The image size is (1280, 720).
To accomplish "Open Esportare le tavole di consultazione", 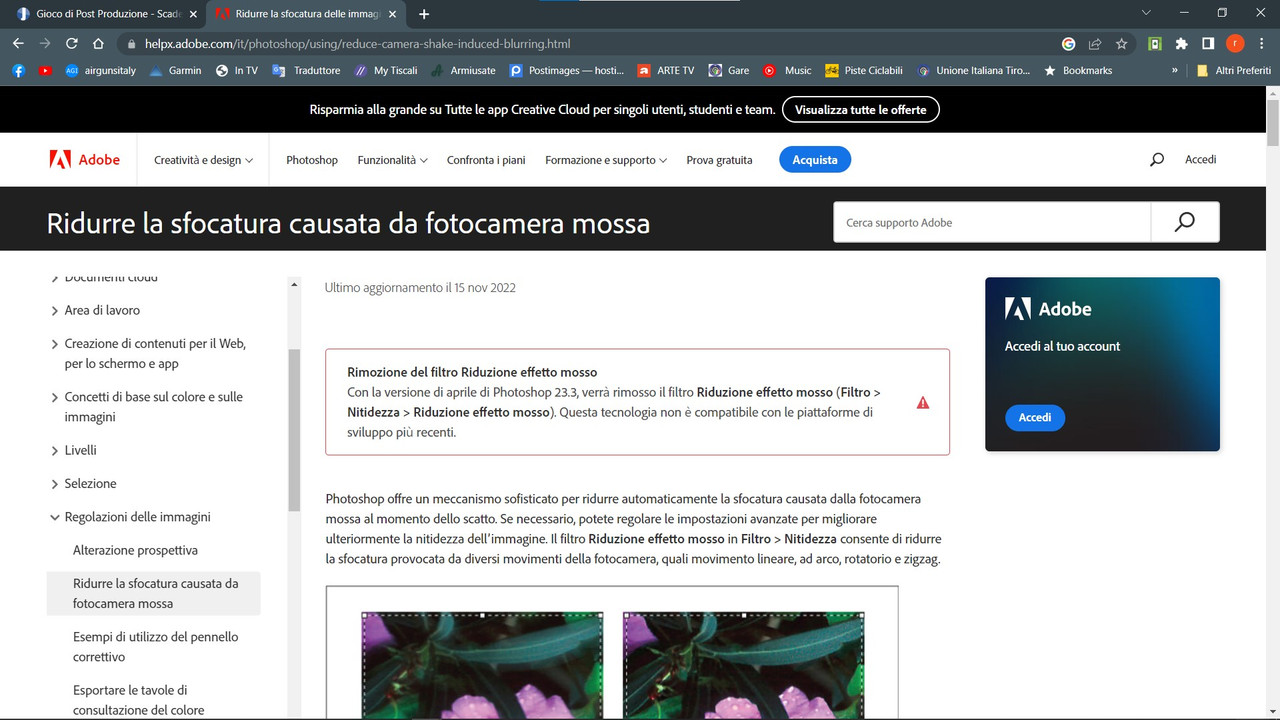I will tap(138, 700).
